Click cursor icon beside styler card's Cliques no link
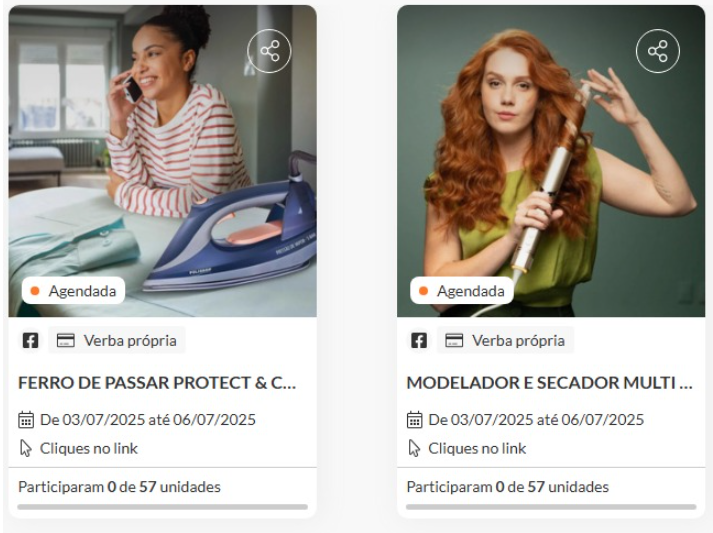The image size is (713, 533). point(414,448)
